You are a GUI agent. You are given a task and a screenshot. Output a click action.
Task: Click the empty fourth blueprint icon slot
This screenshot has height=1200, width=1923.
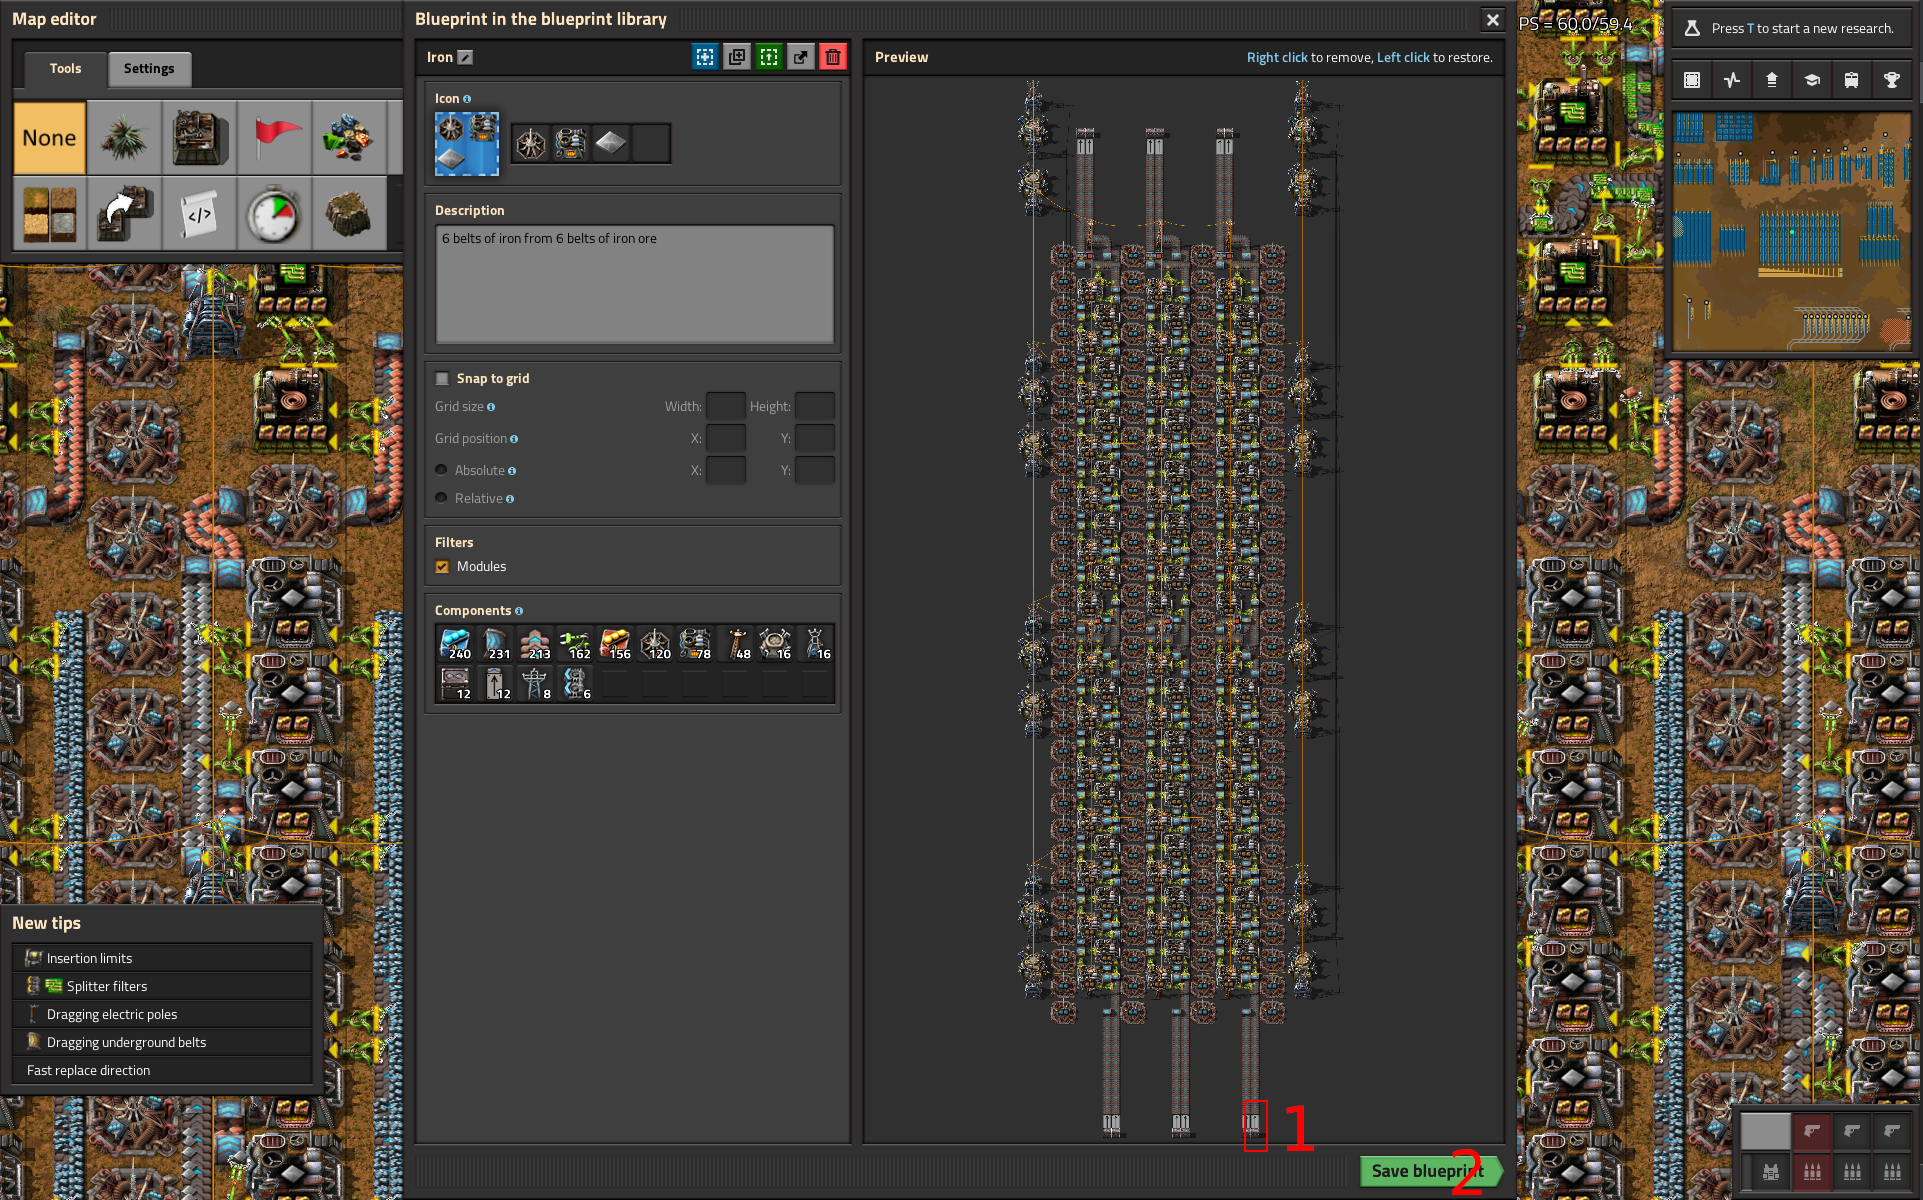[651, 144]
